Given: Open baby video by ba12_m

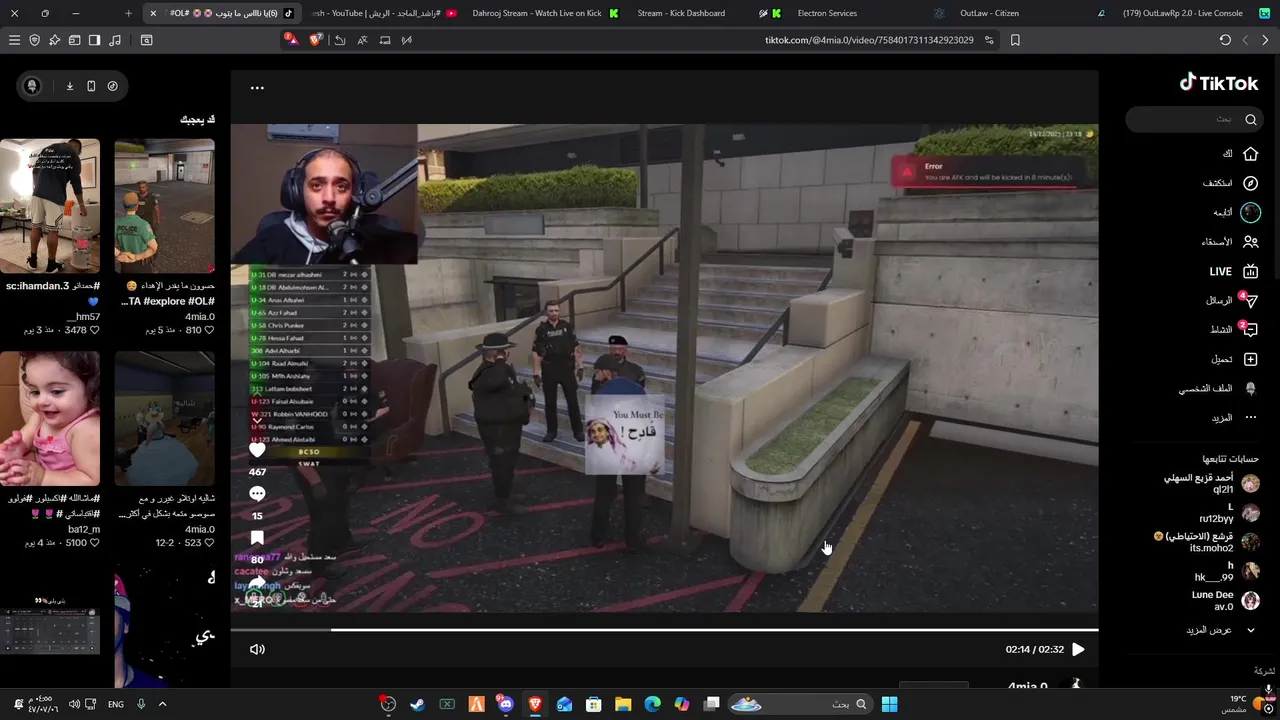Looking at the screenshot, I should coord(50,418).
